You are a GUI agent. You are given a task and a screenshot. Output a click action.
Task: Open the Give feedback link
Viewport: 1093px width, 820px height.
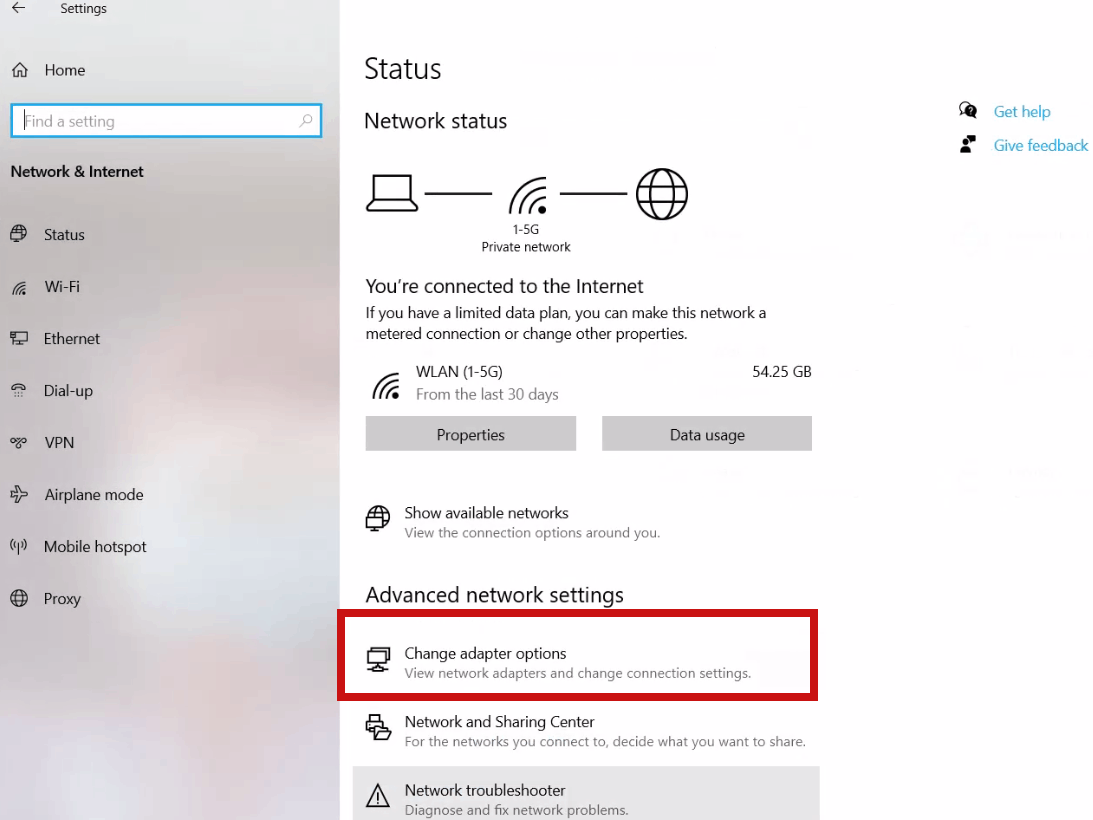click(x=1041, y=145)
